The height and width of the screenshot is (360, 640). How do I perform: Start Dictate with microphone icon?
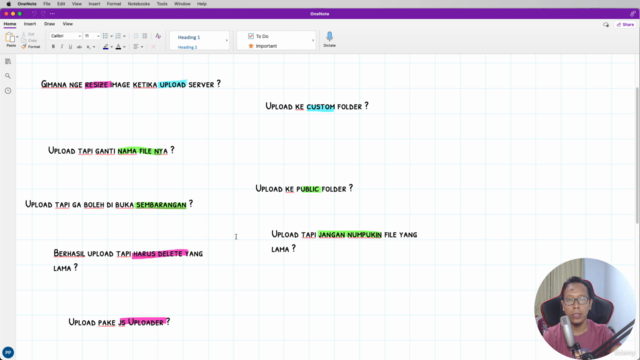329,39
